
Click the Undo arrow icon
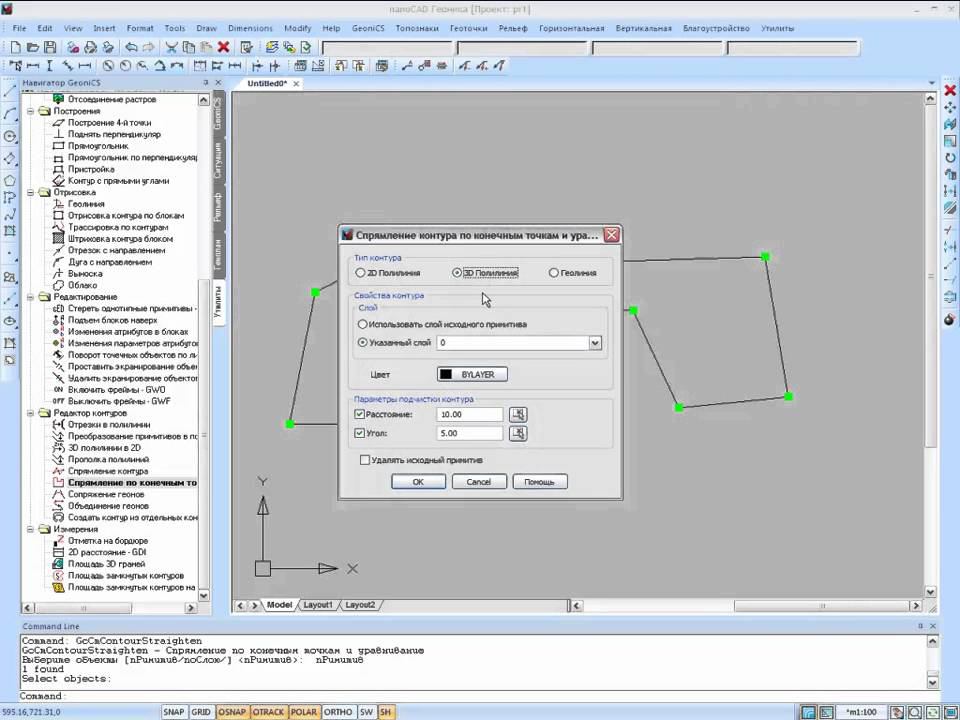pyautogui.click(x=131, y=47)
